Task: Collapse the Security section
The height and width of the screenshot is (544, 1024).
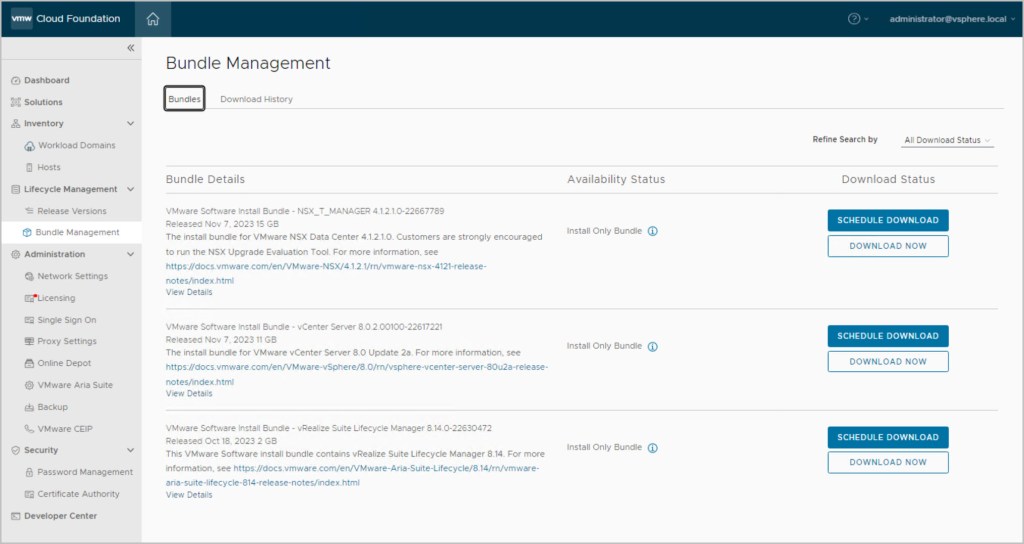Action: (x=130, y=450)
